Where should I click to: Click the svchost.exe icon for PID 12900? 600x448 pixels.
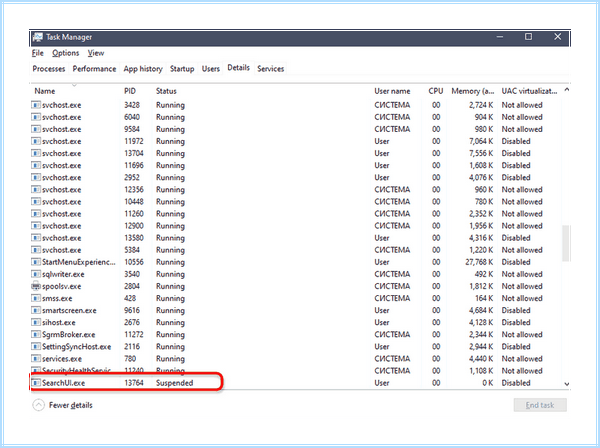(36, 226)
